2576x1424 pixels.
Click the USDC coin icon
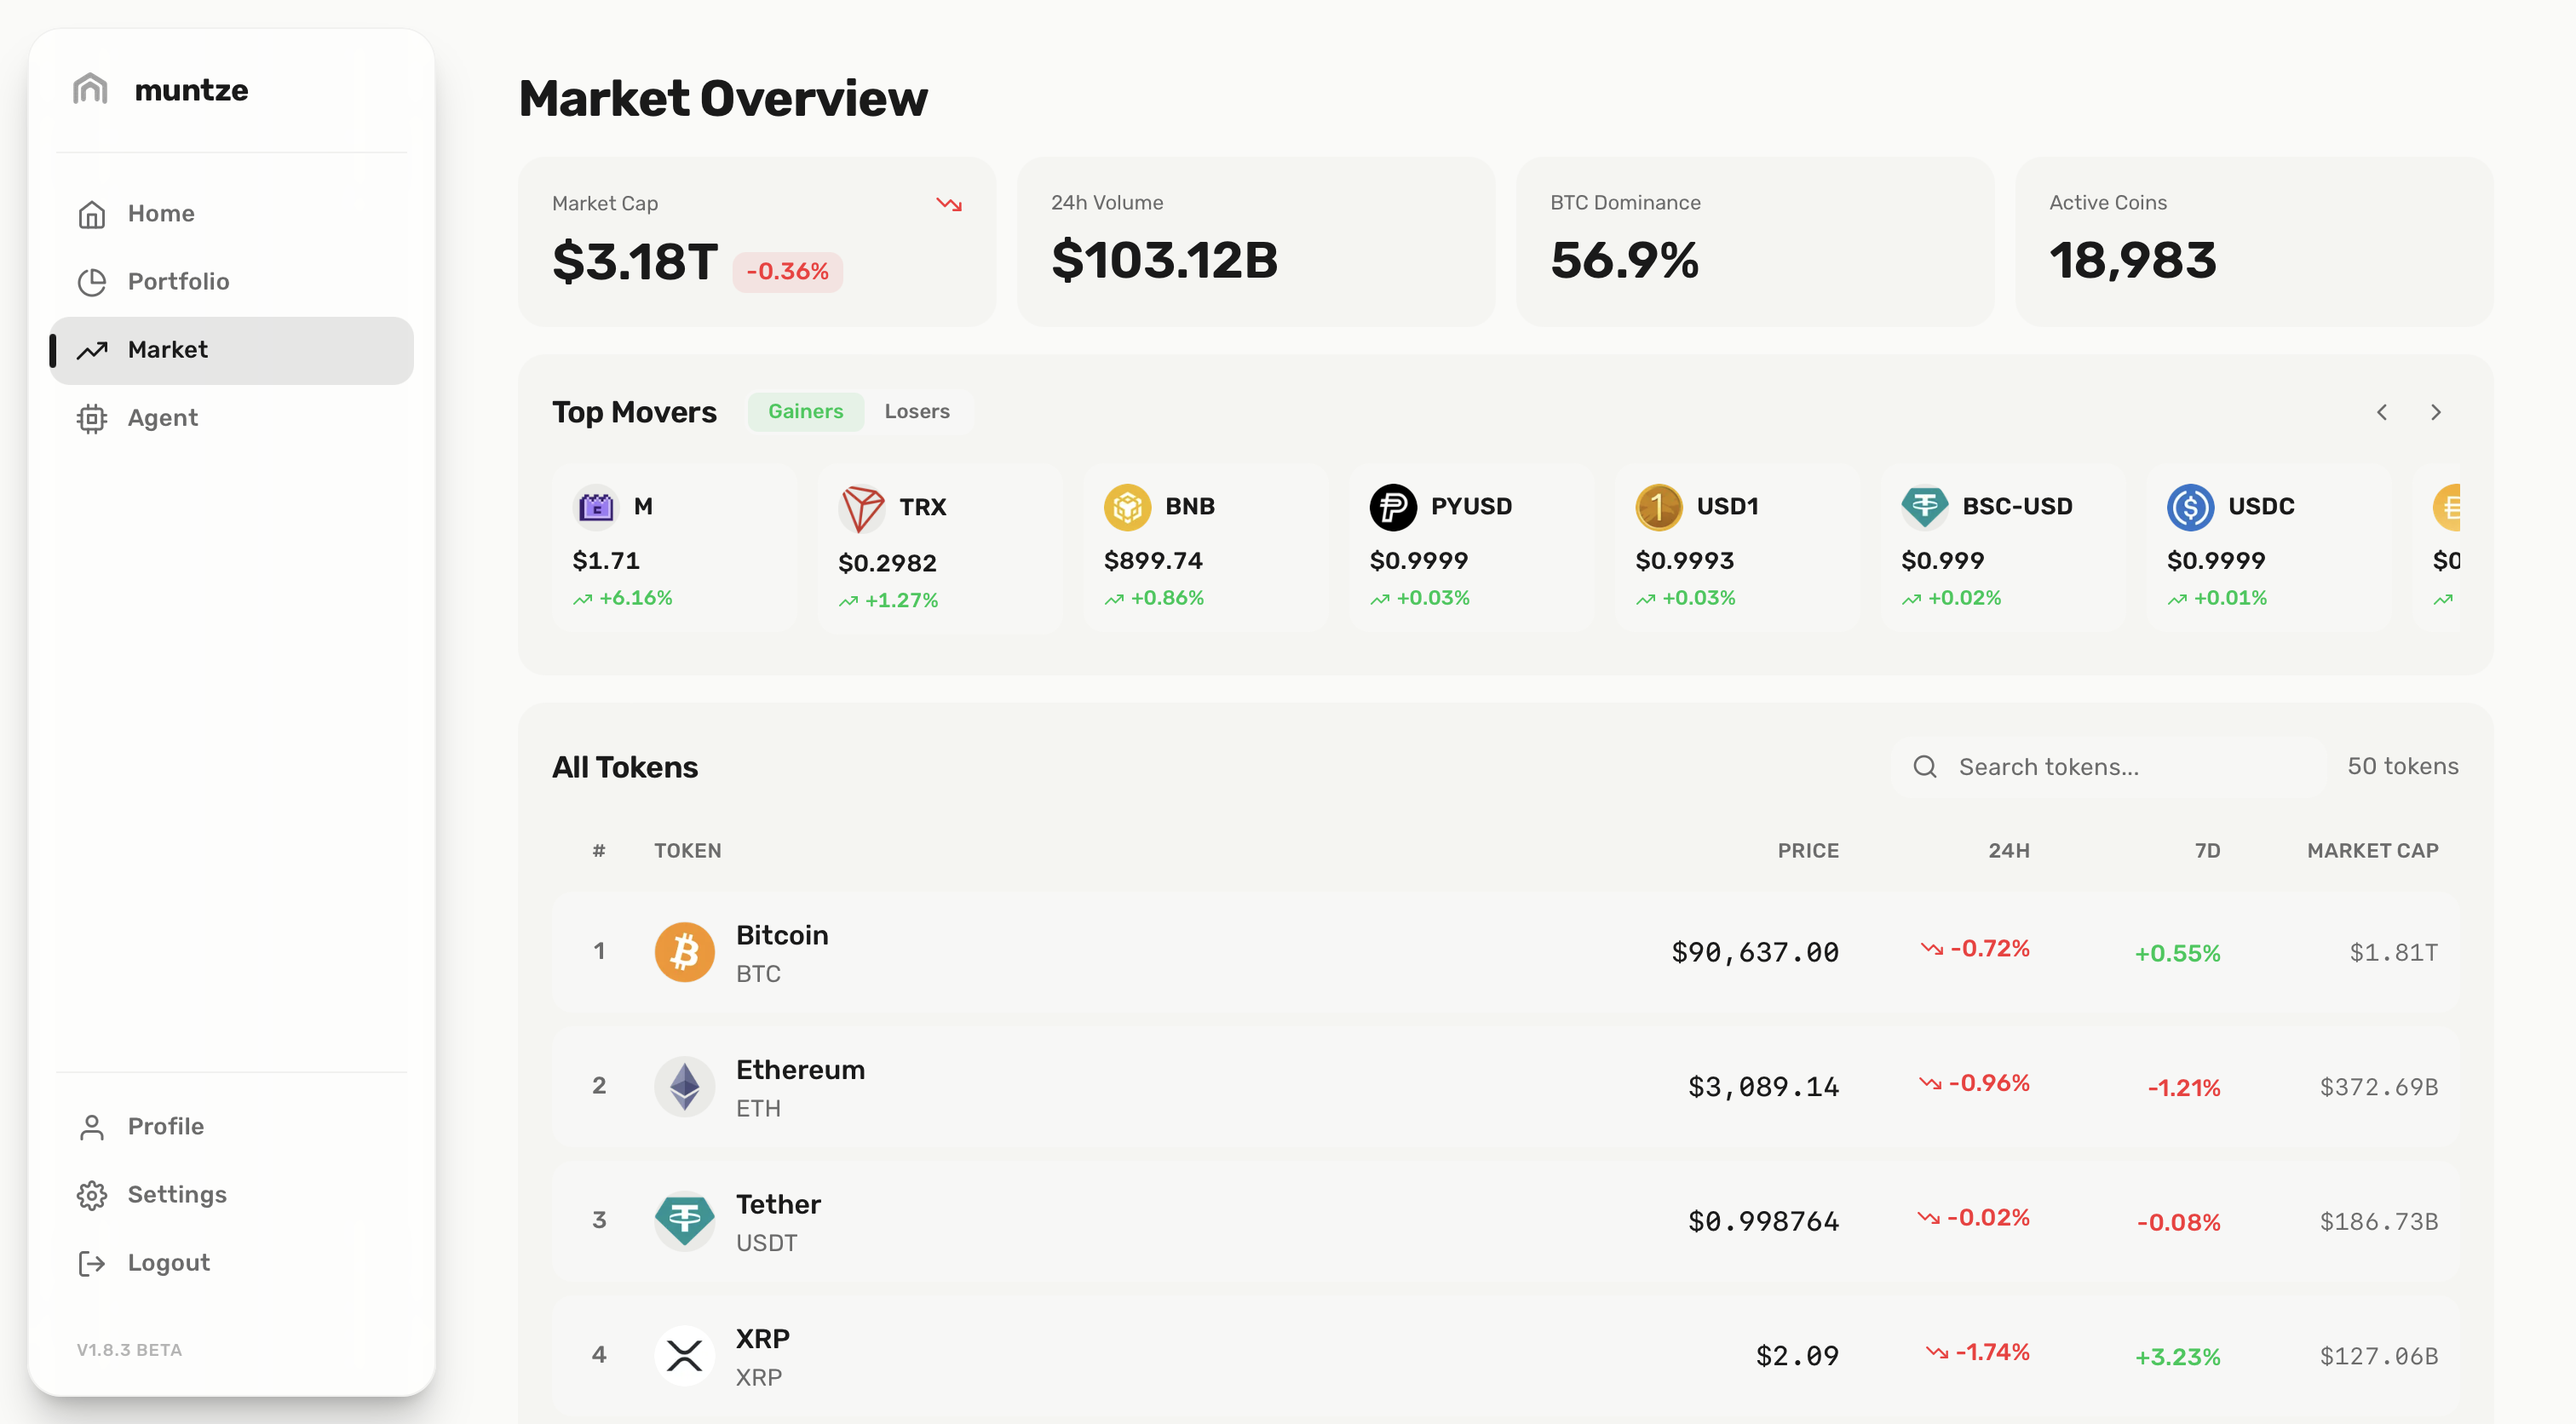pos(2189,507)
